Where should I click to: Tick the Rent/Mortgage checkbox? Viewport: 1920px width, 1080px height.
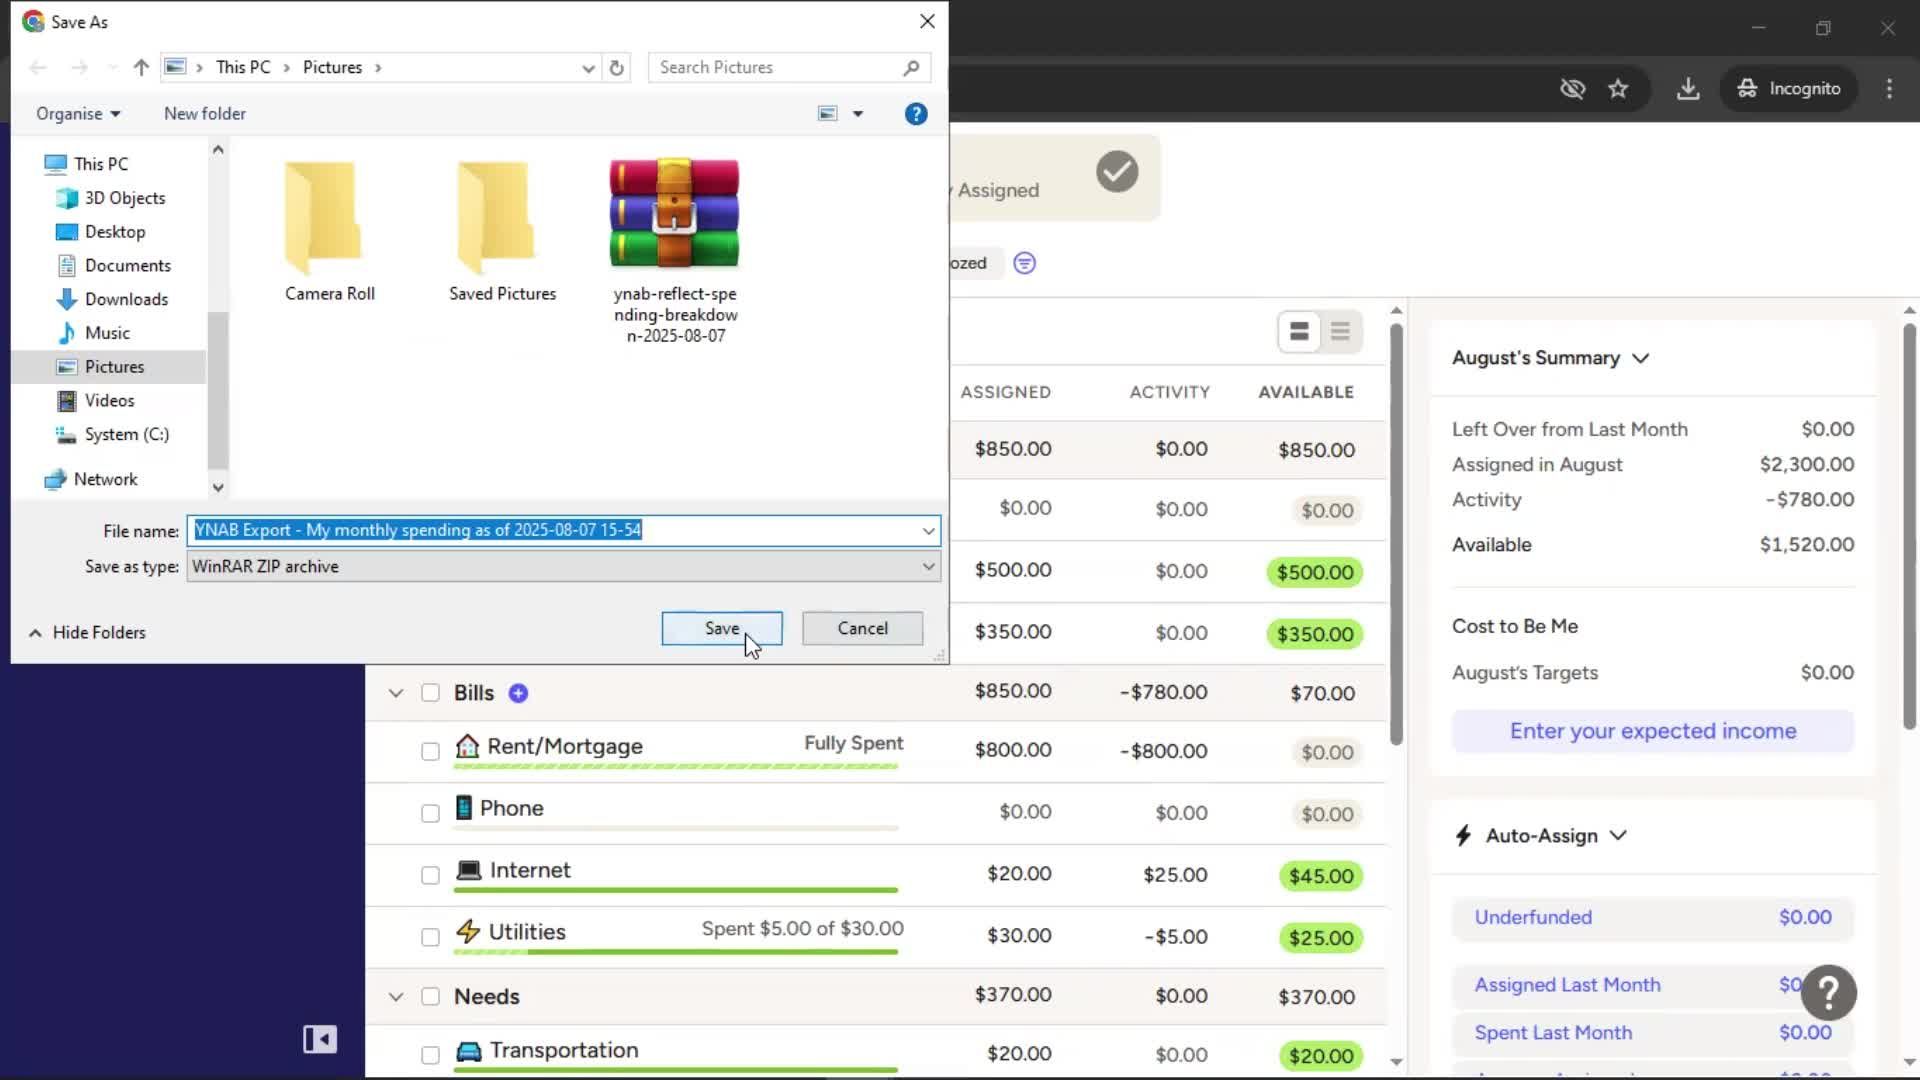[430, 752]
